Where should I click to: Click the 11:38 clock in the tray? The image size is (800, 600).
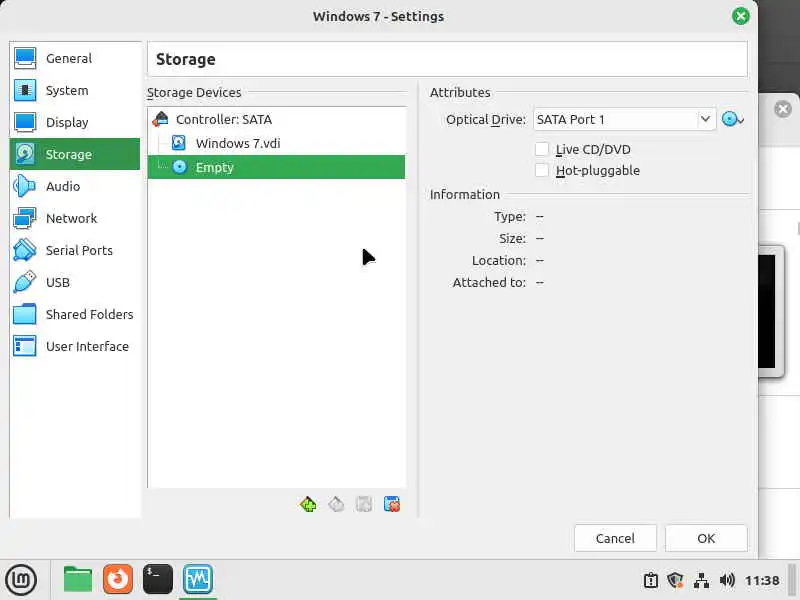pos(762,581)
